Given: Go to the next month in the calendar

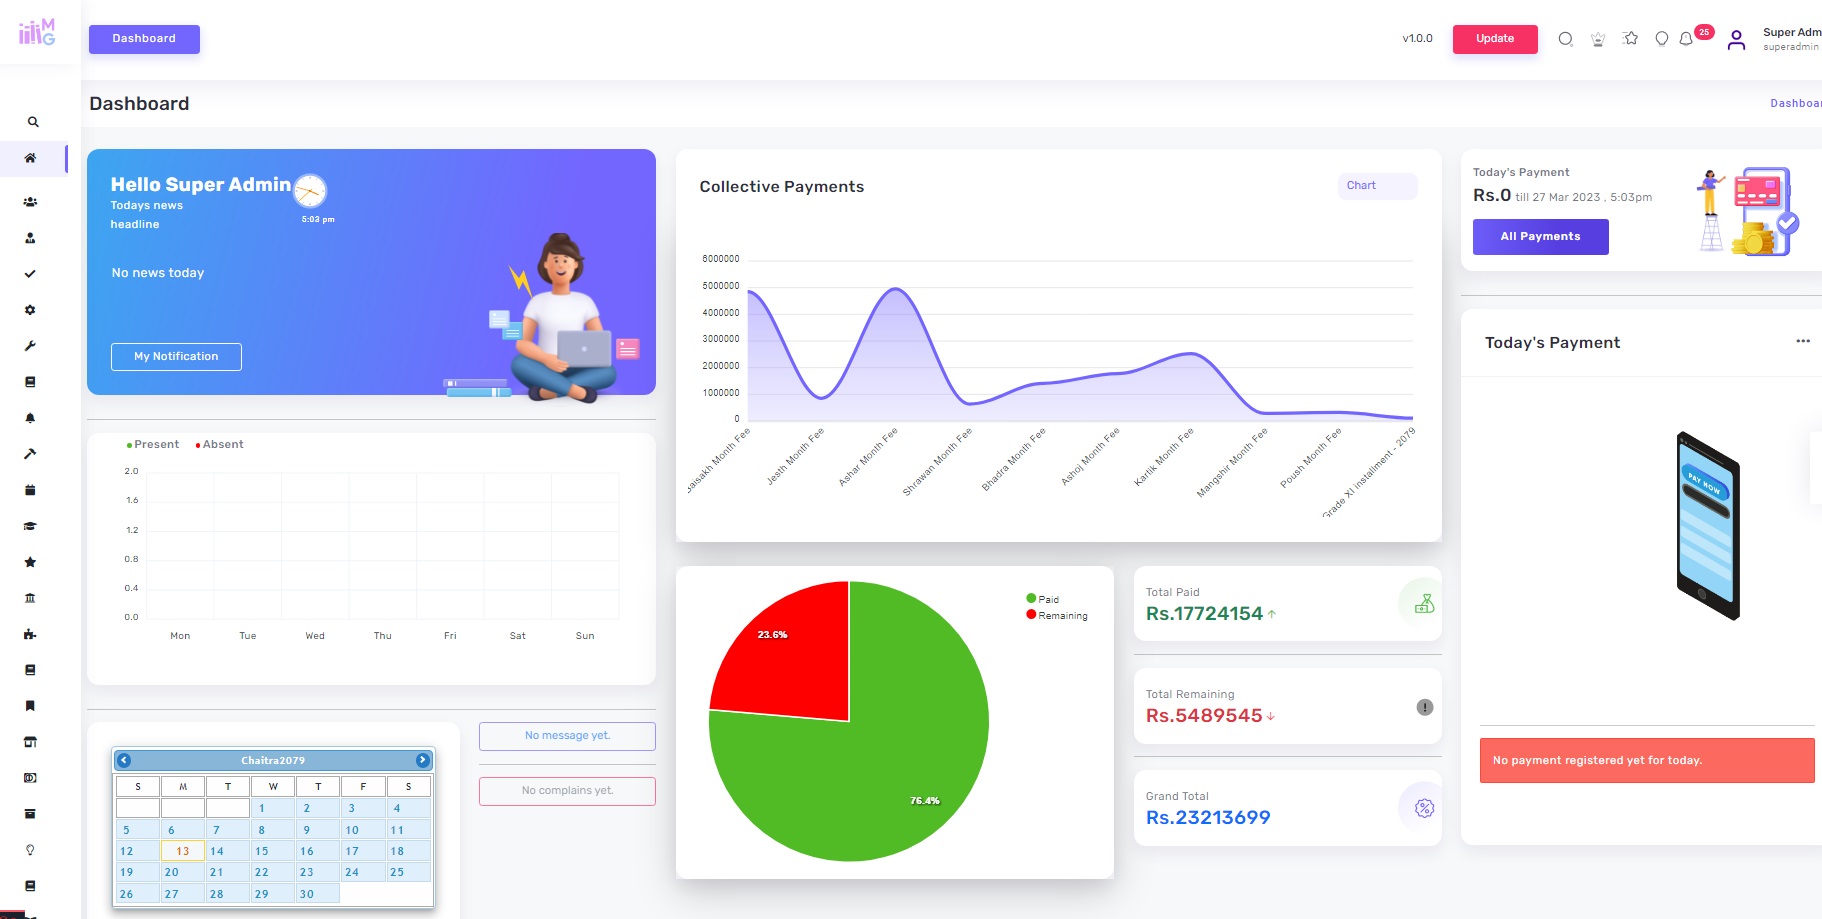Looking at the screenshot, I should coord(422,760).
